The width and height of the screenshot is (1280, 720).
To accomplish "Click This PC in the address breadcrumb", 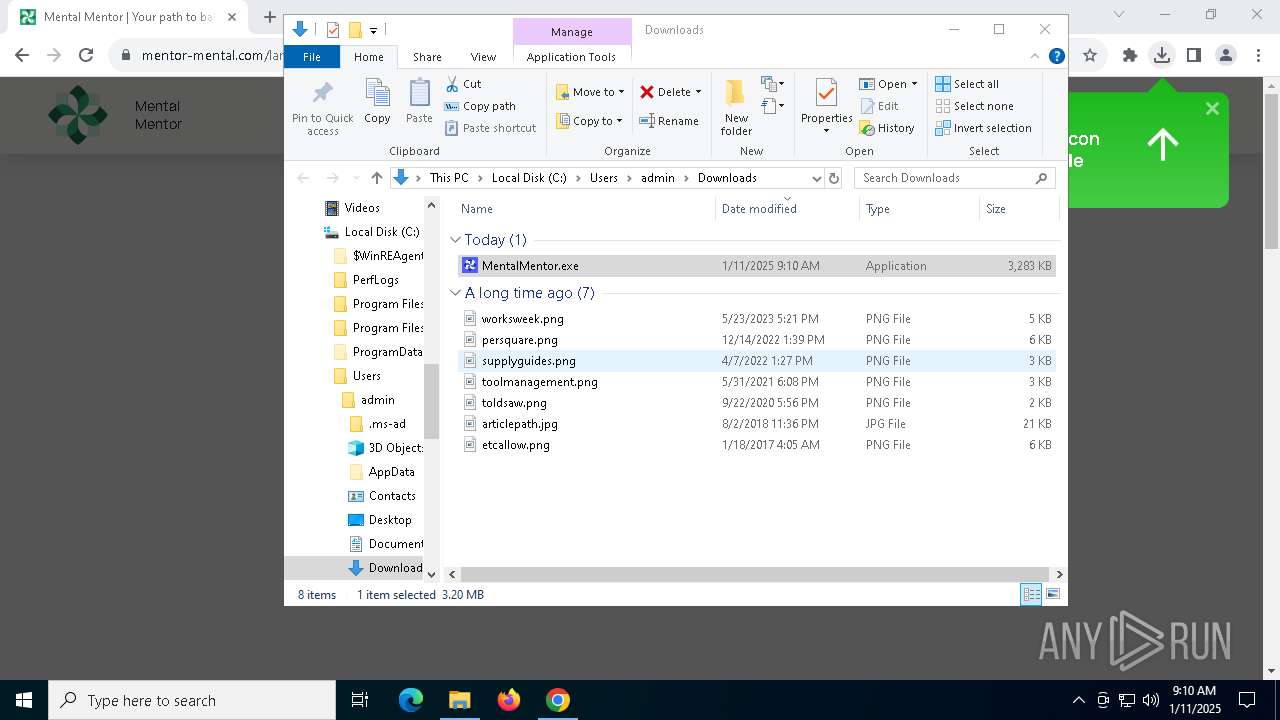I will (x=449, y=178).
